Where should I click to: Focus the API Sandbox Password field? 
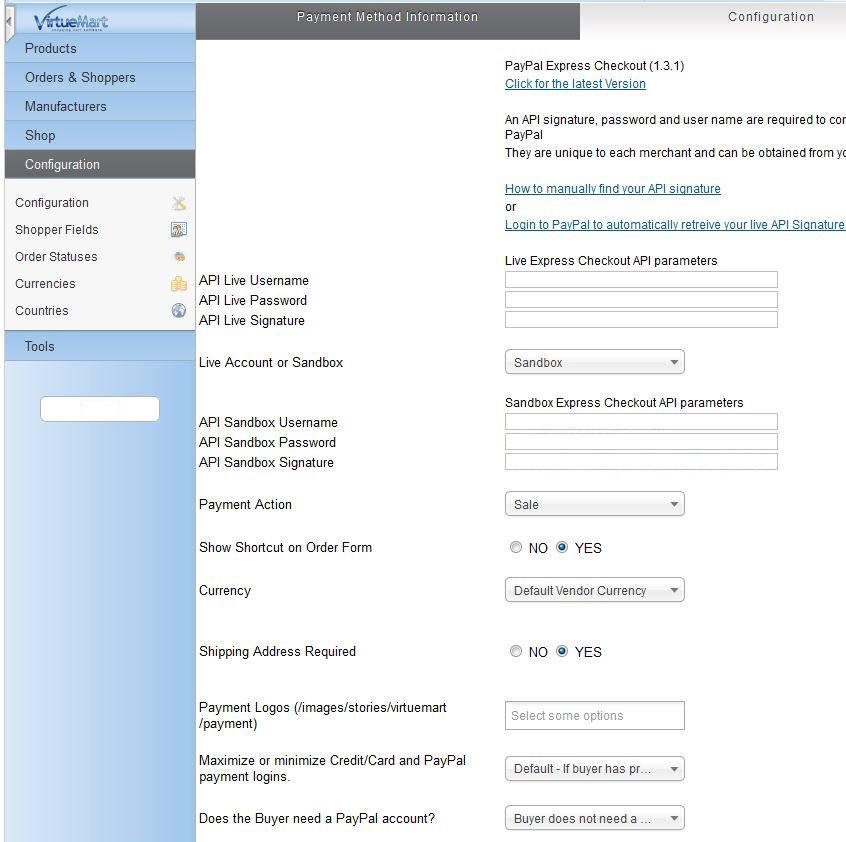coord(641,442)
